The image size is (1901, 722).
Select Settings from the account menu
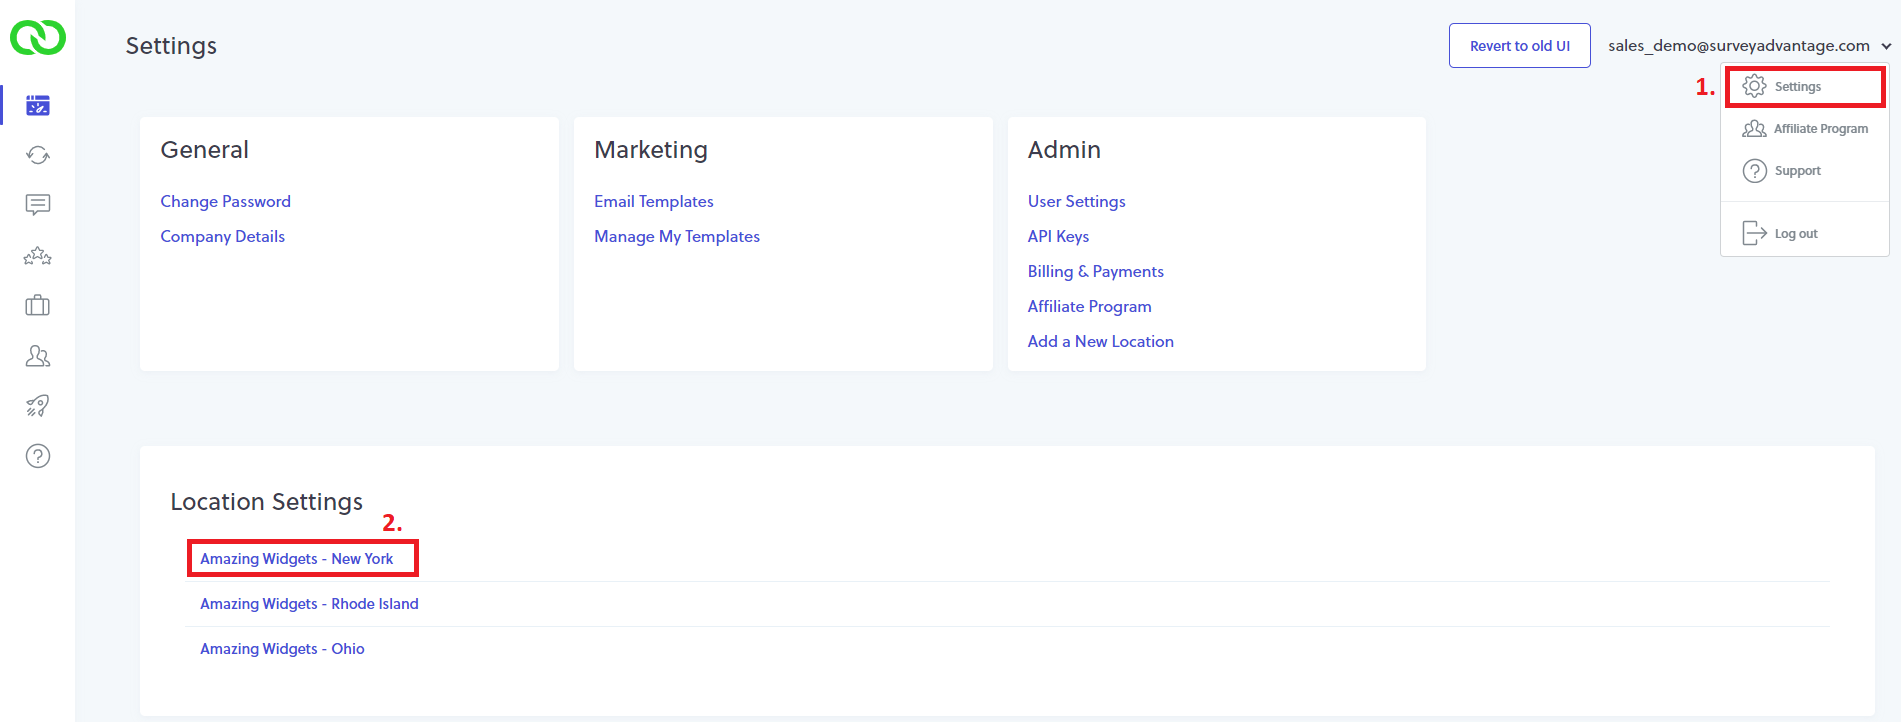point(1797,87)
